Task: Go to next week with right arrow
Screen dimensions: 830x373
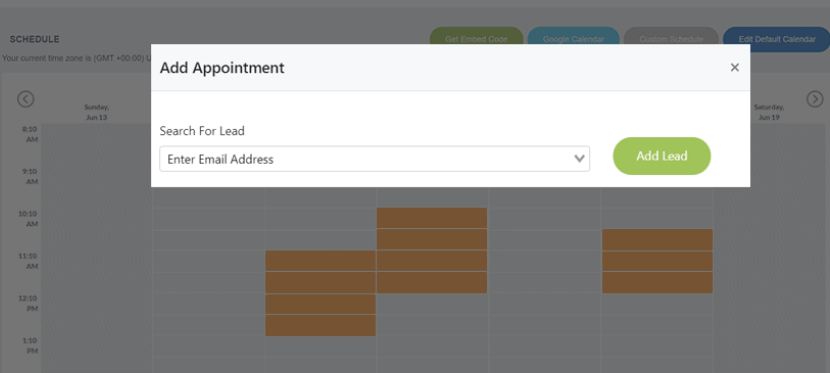Action: tap(815, 99)
